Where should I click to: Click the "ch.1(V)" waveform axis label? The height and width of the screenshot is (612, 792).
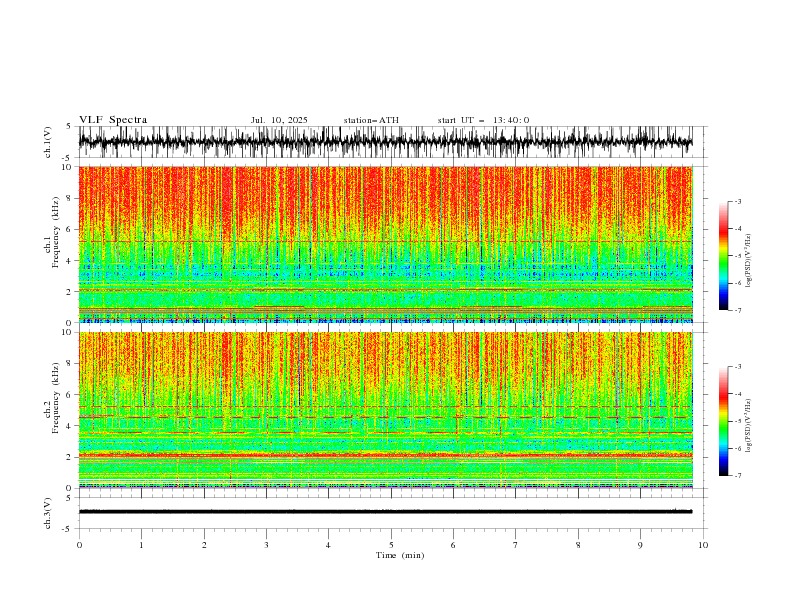48,142
